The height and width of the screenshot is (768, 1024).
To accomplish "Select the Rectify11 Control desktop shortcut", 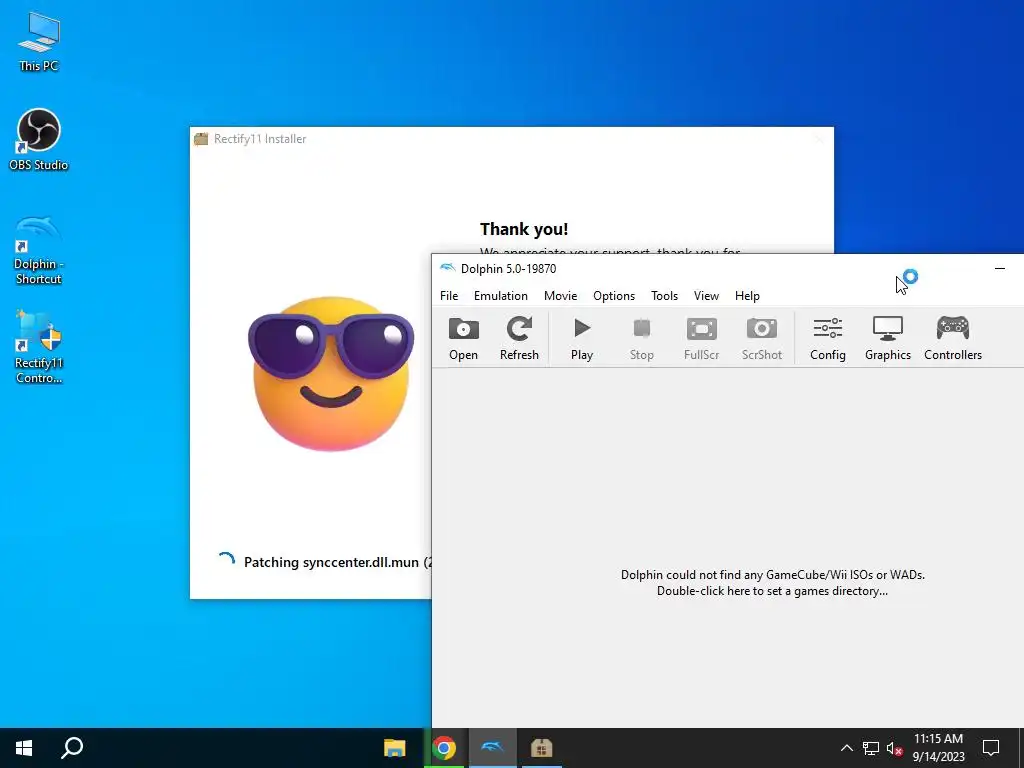I will [39, 347].
